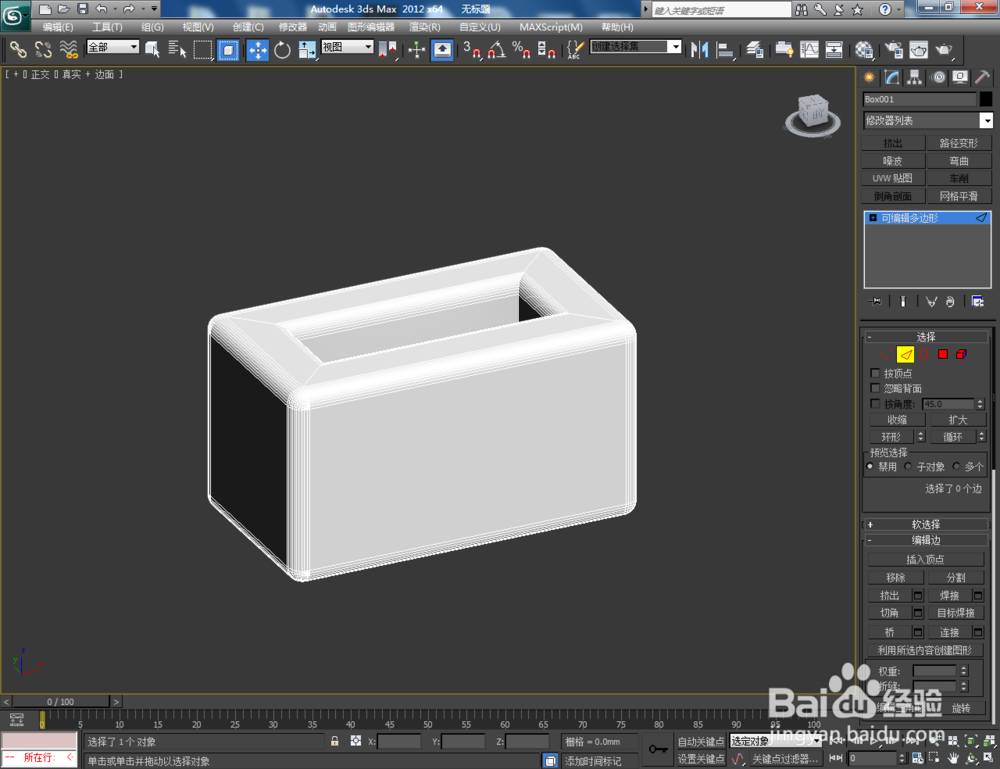The image size is (1000, 769).
Task: Click the teapot Render Production icon
Action: coord(943,49)
